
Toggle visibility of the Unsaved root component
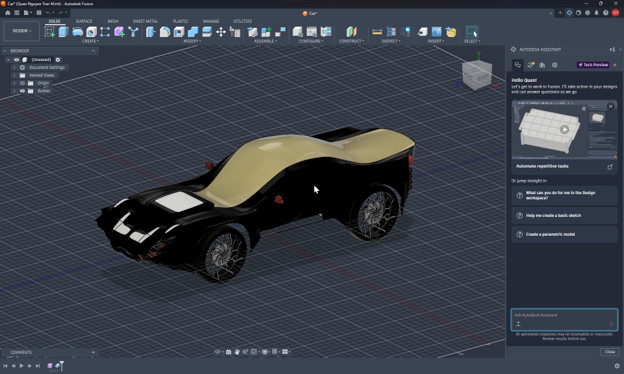click(17, 60)
